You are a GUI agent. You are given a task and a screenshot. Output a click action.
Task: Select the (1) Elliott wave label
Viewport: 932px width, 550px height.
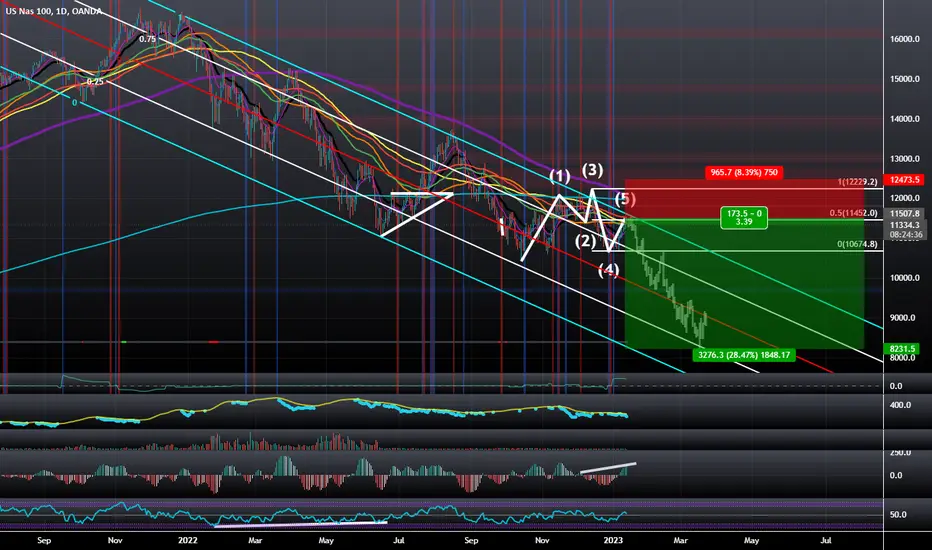coord(559,176)
